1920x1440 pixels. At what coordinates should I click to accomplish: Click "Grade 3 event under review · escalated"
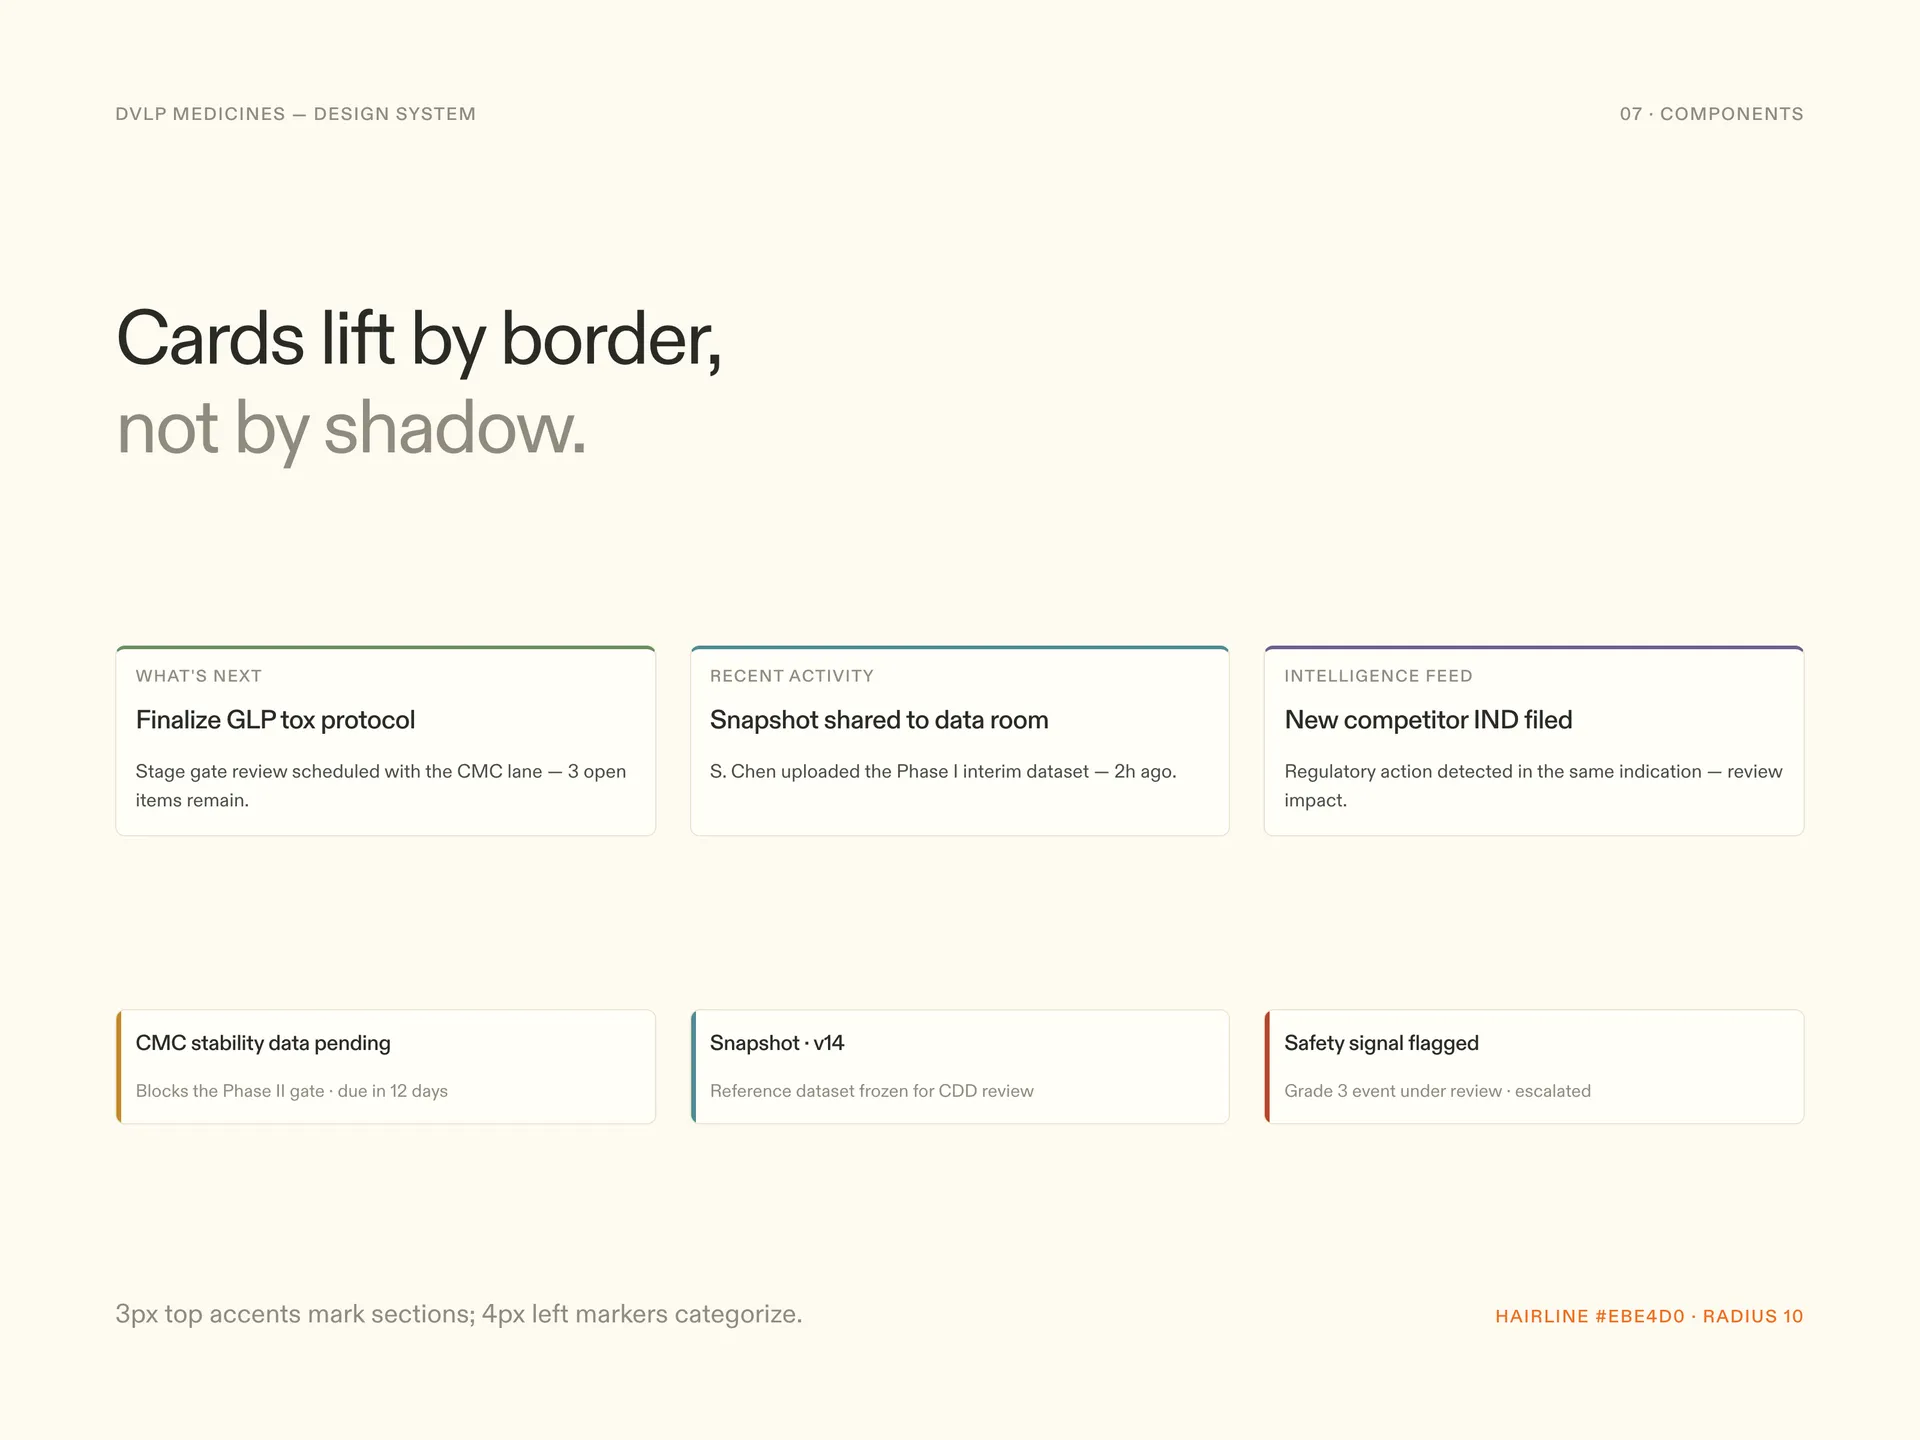point(1437,1091)
